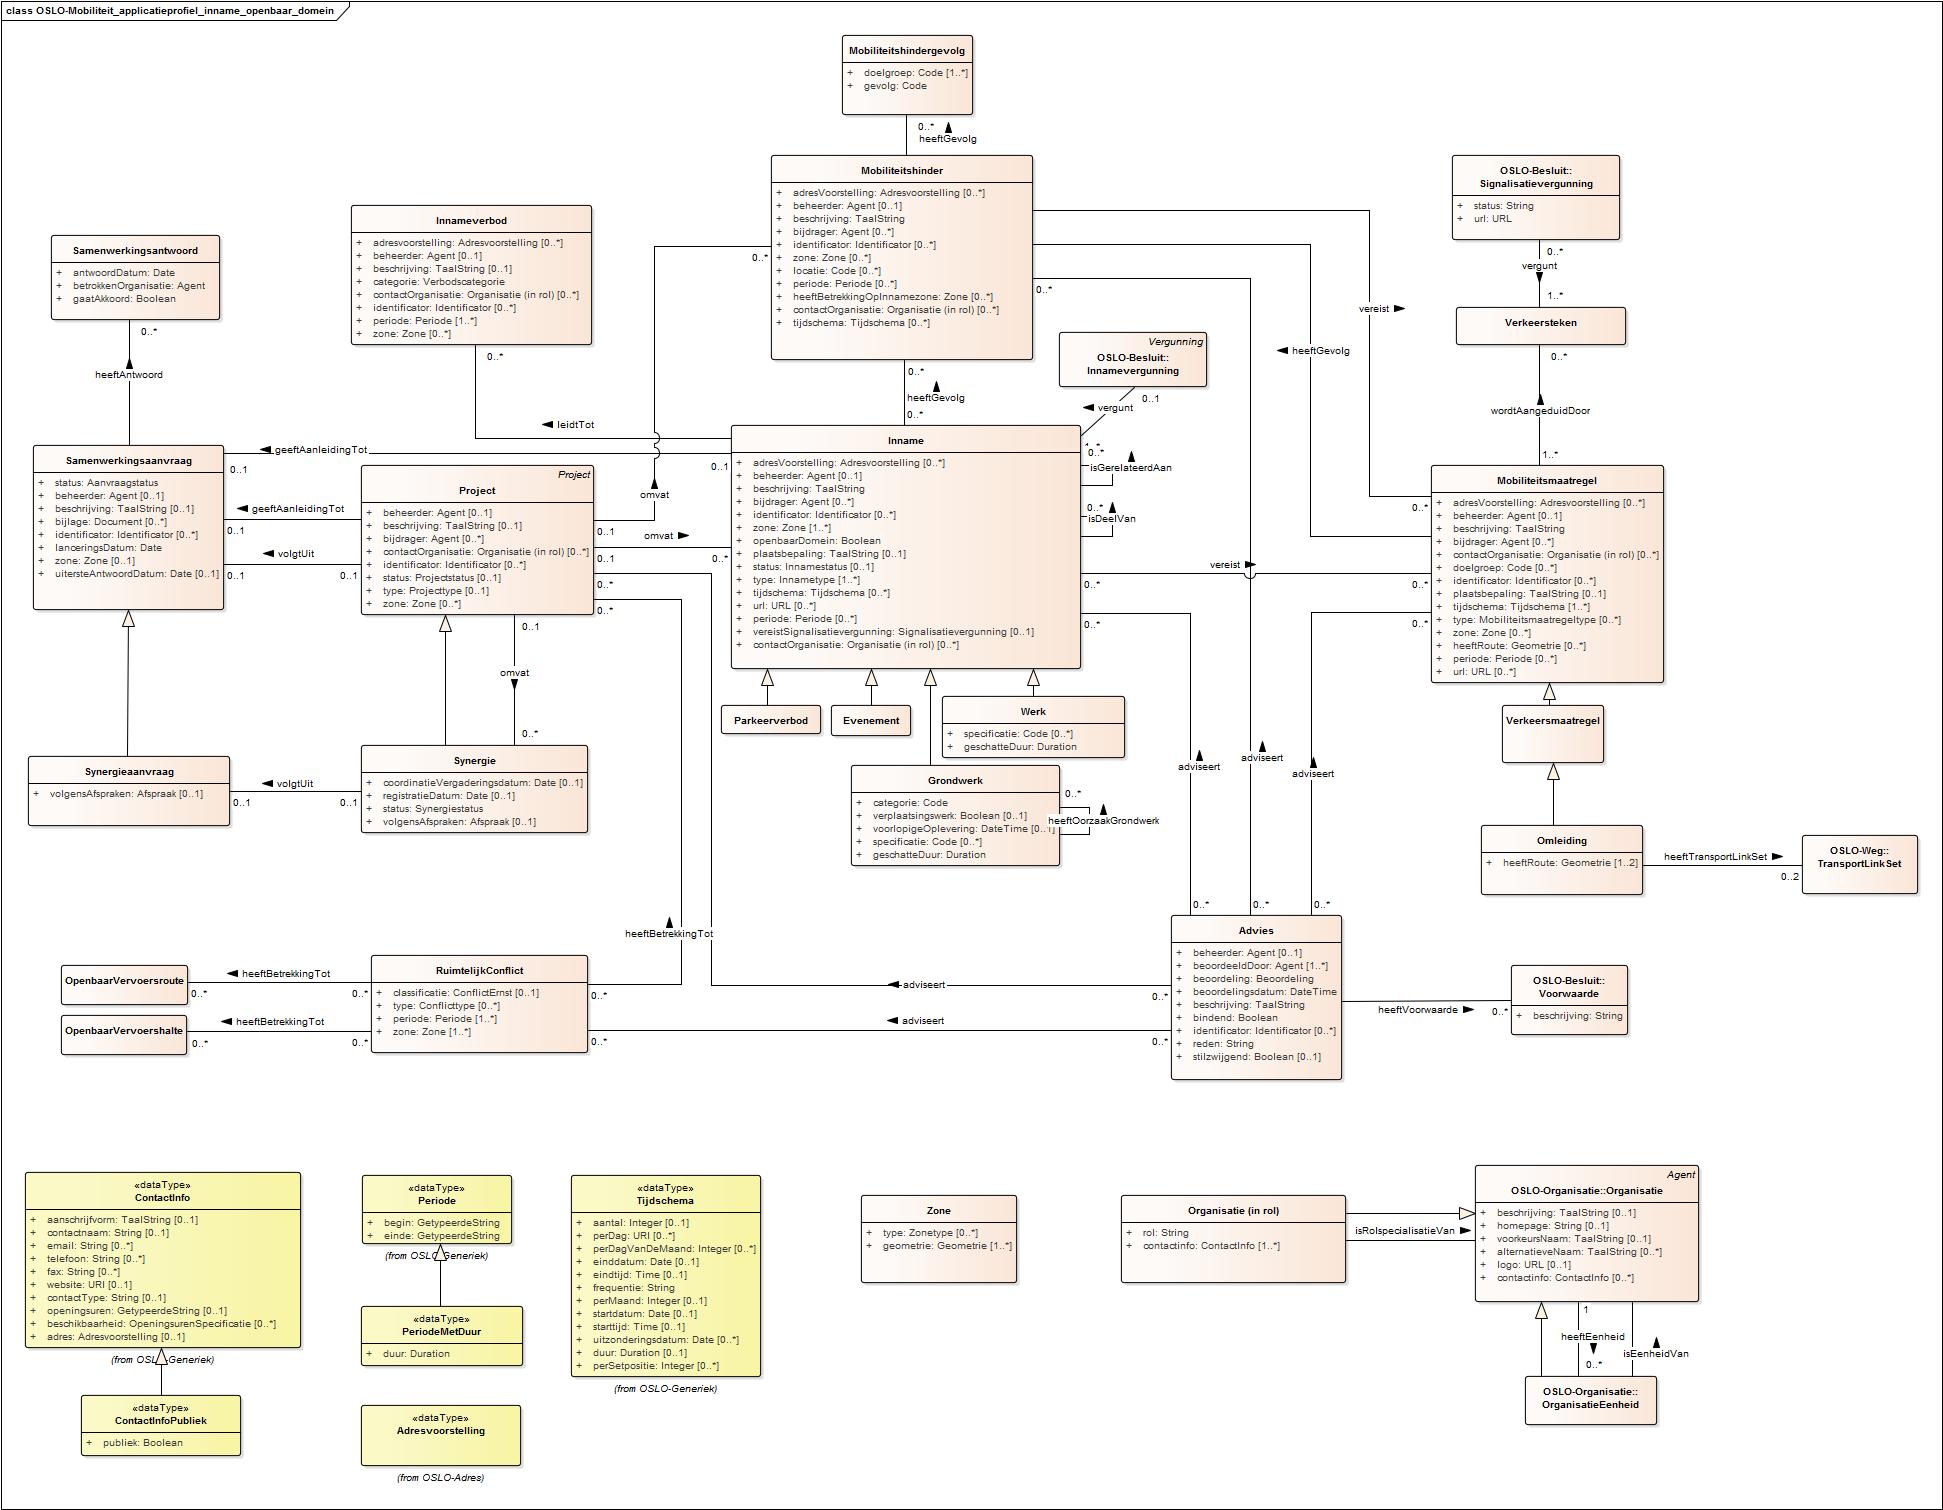Click the Verkeersteken class box

click(x=1540, y=323)
